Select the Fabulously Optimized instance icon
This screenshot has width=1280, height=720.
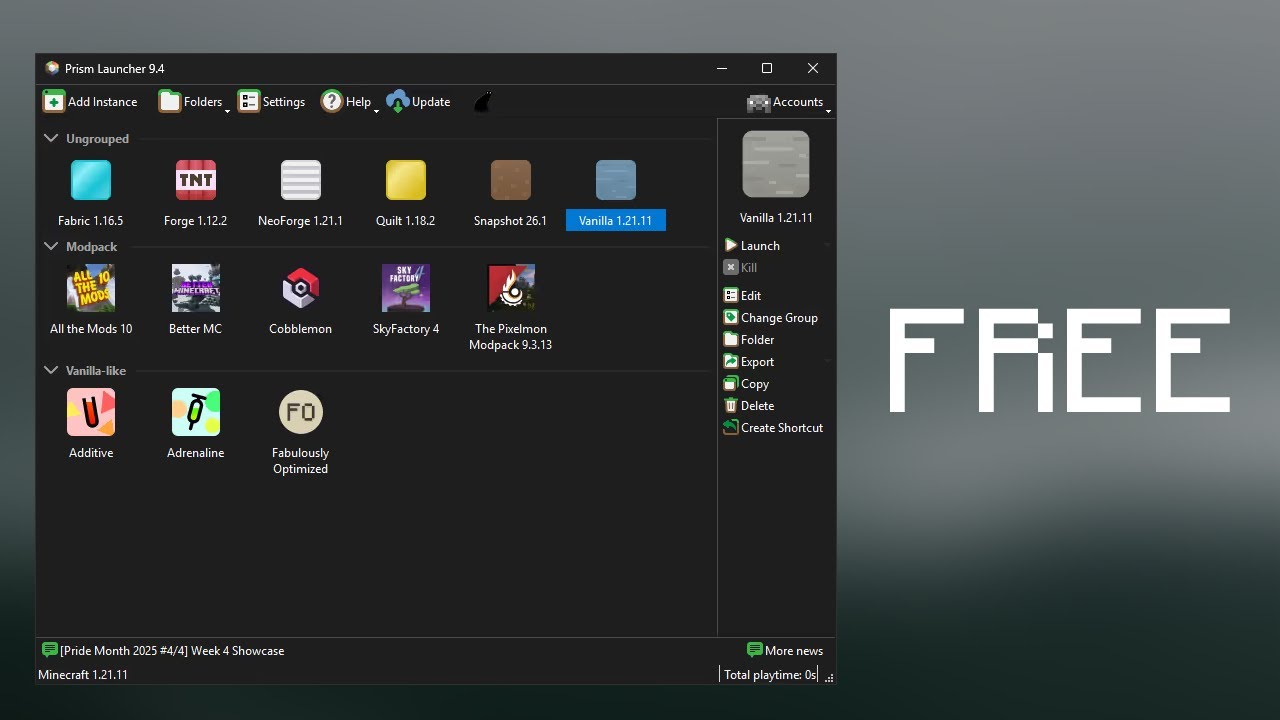pos(300,412)
